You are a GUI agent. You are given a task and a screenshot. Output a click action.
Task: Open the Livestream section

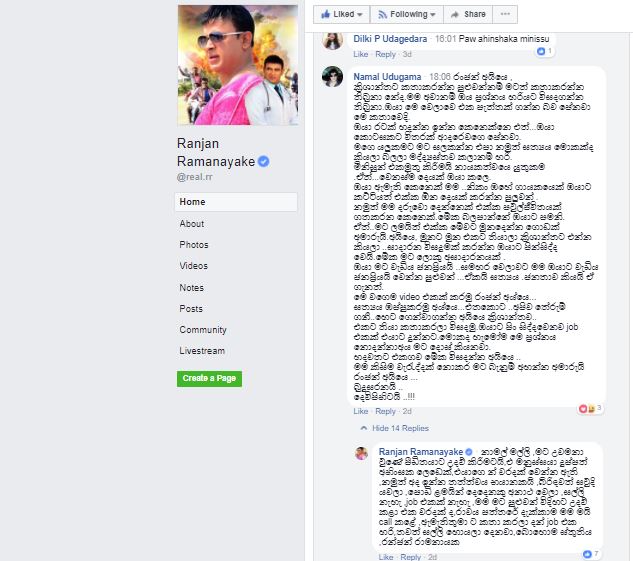pos(202,351)
